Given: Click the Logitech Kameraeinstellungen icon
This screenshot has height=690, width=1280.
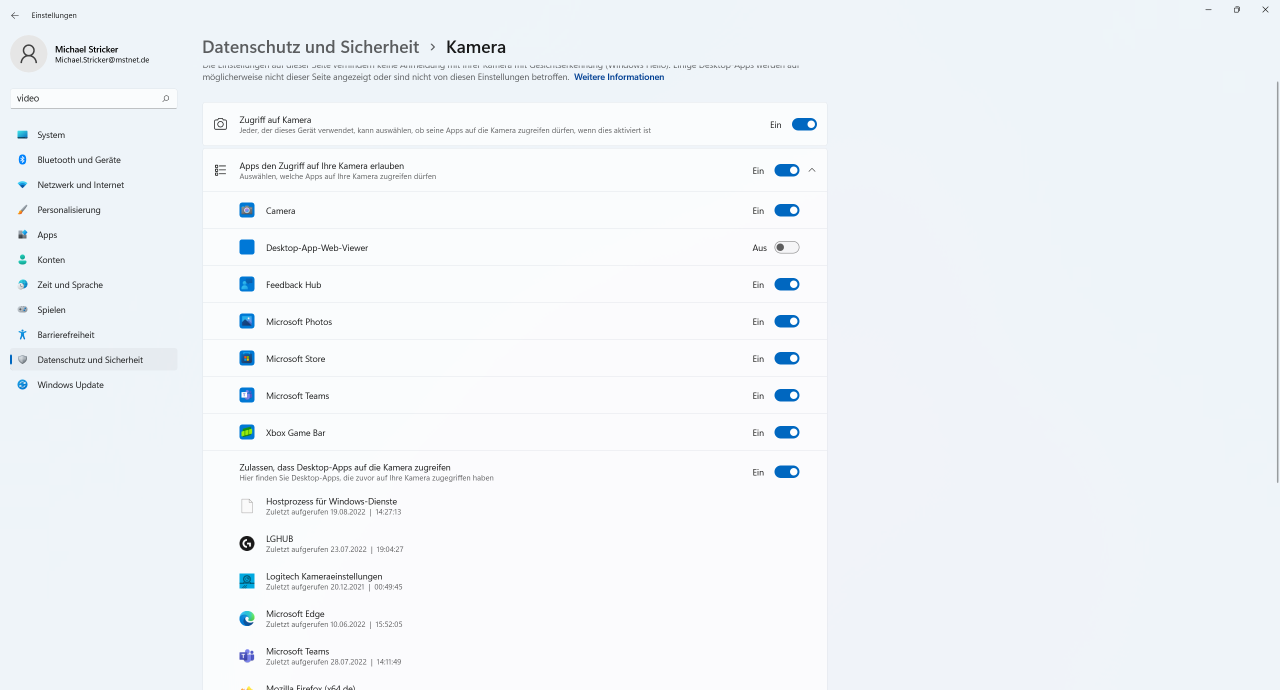Looking at the screenshot, I should [247, 581].
